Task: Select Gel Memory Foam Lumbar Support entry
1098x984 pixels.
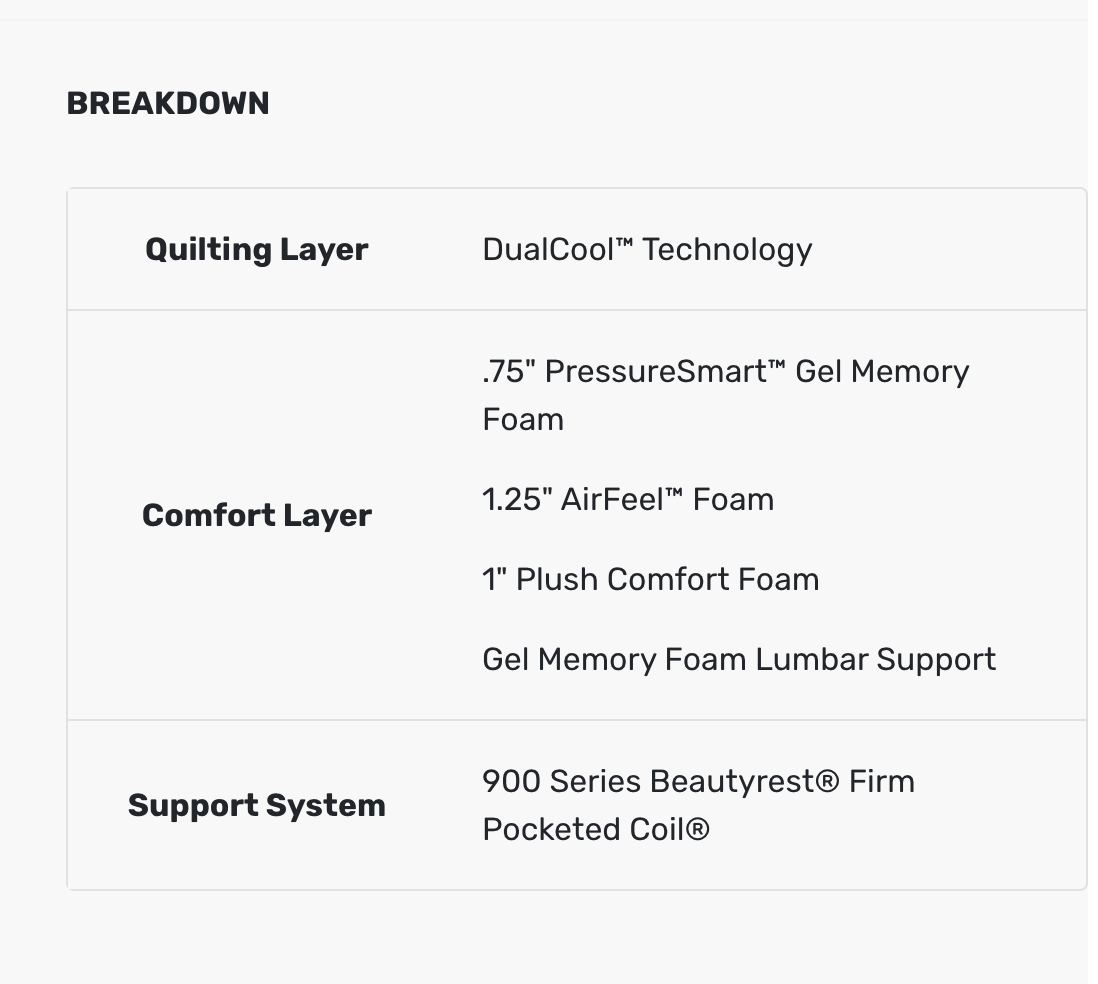Action: click(739, 660)
